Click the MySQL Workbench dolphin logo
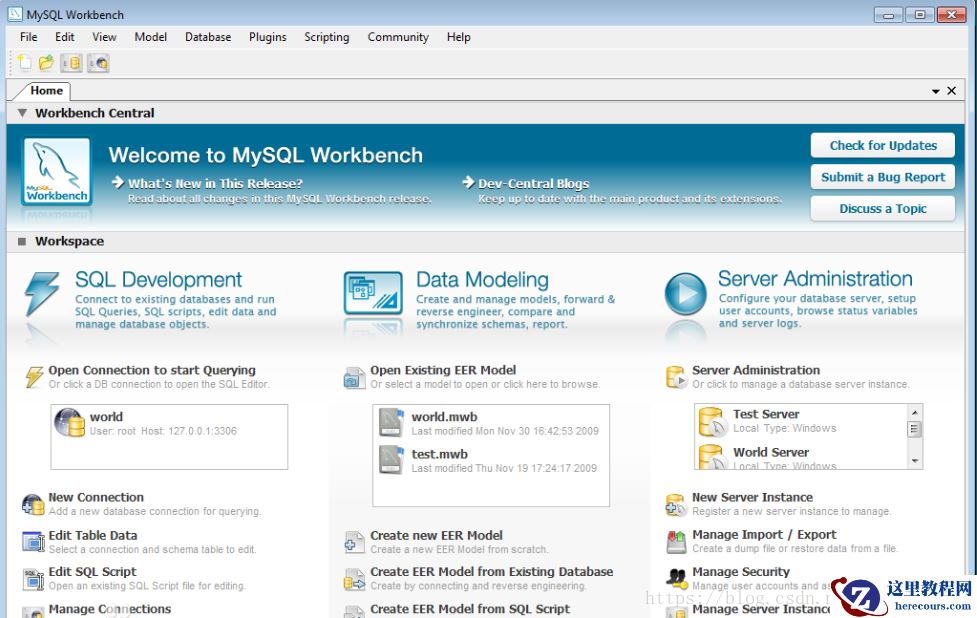 [x=57, y=171]
